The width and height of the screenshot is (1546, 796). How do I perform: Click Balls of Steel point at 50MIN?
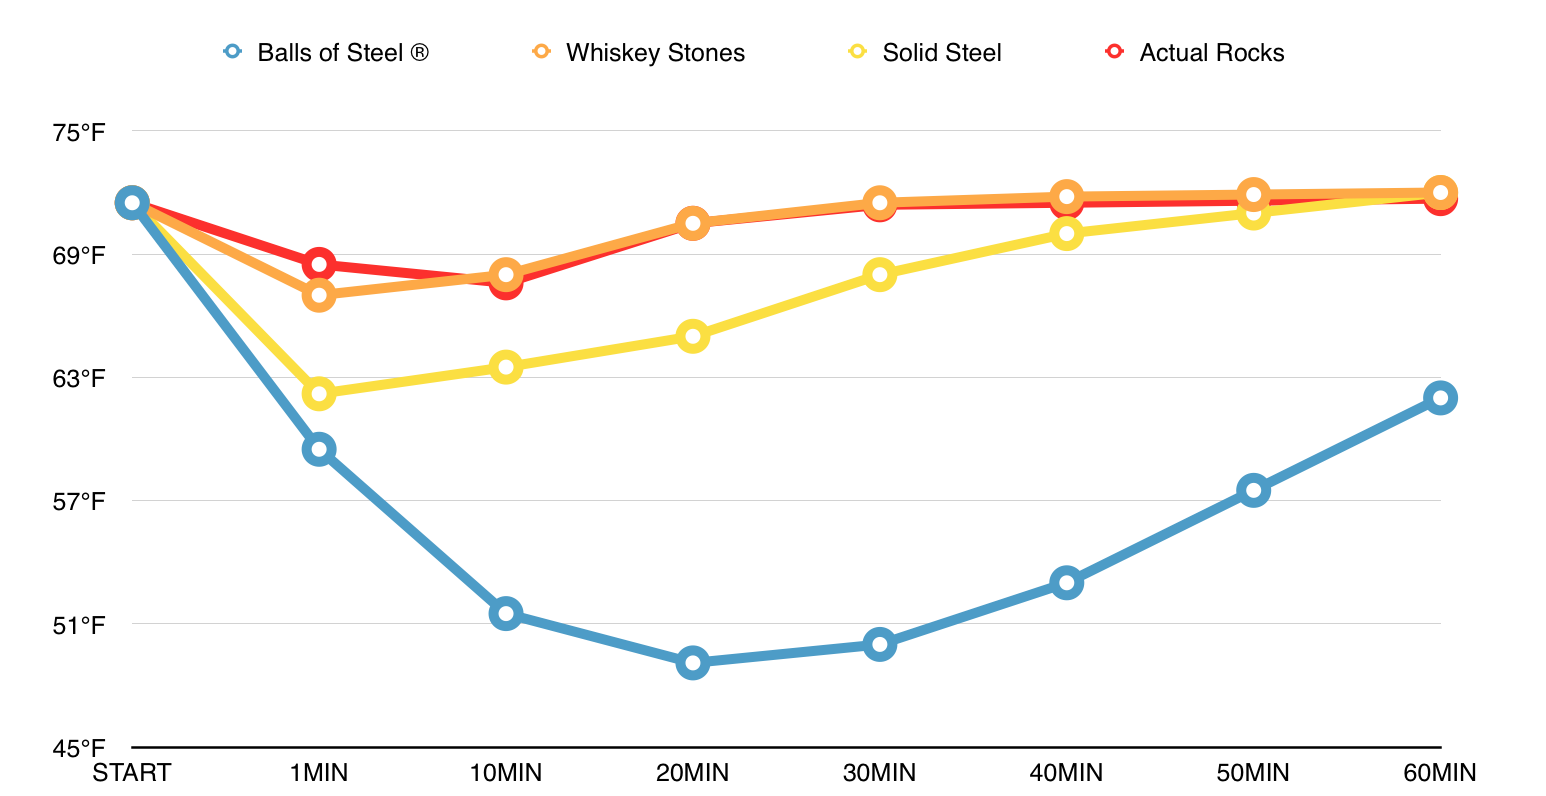[x=1253, y=490]
